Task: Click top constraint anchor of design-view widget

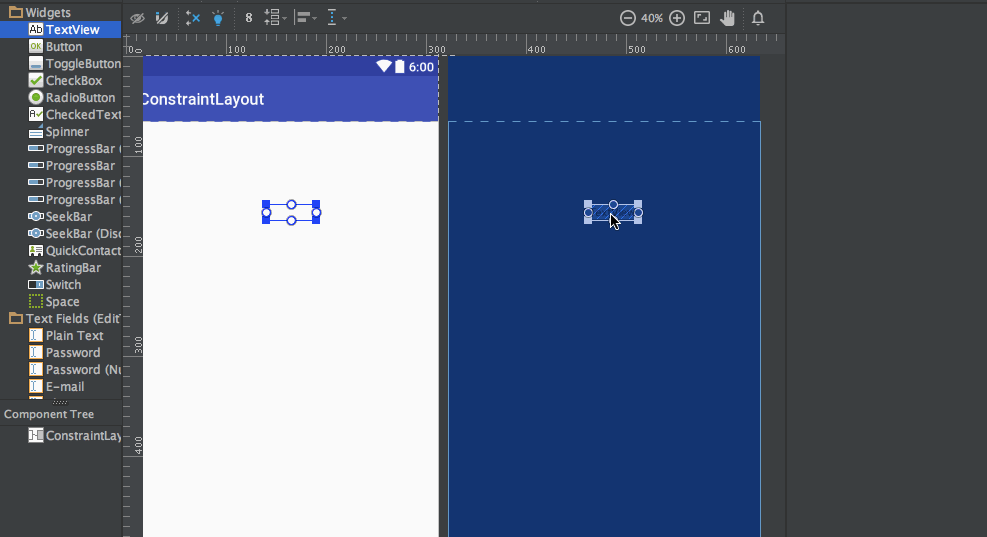Action: click(291, 205)
